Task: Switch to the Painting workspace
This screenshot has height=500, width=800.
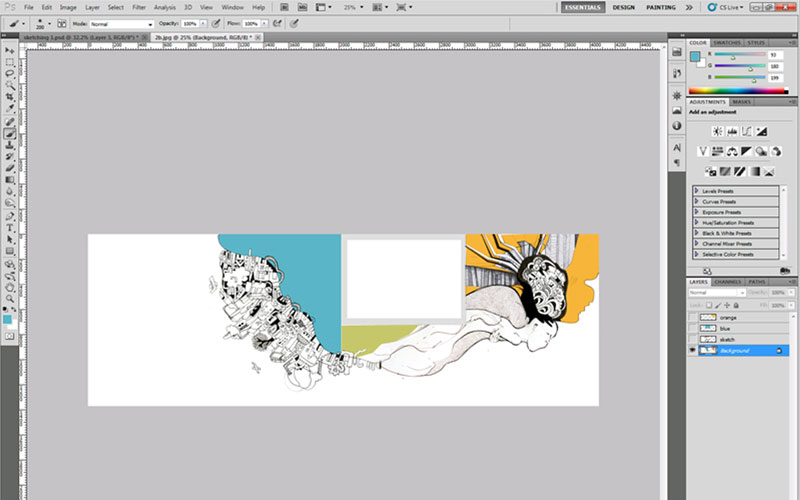Action: point(661,7)
